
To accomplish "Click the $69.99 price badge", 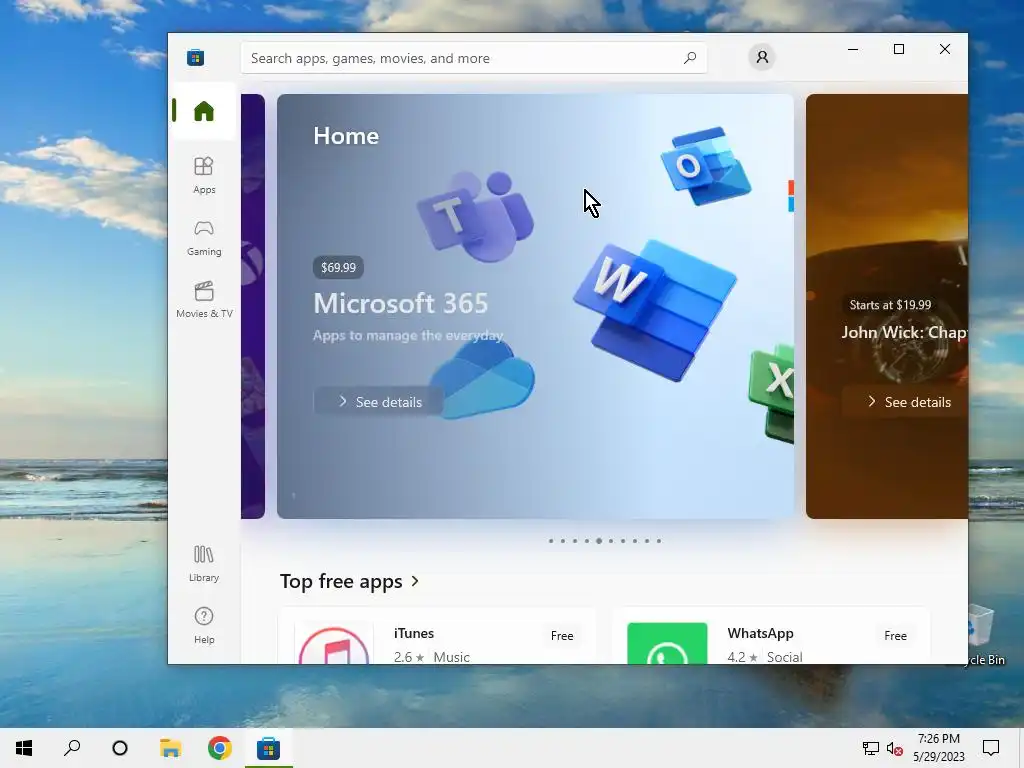I will 338,267.
